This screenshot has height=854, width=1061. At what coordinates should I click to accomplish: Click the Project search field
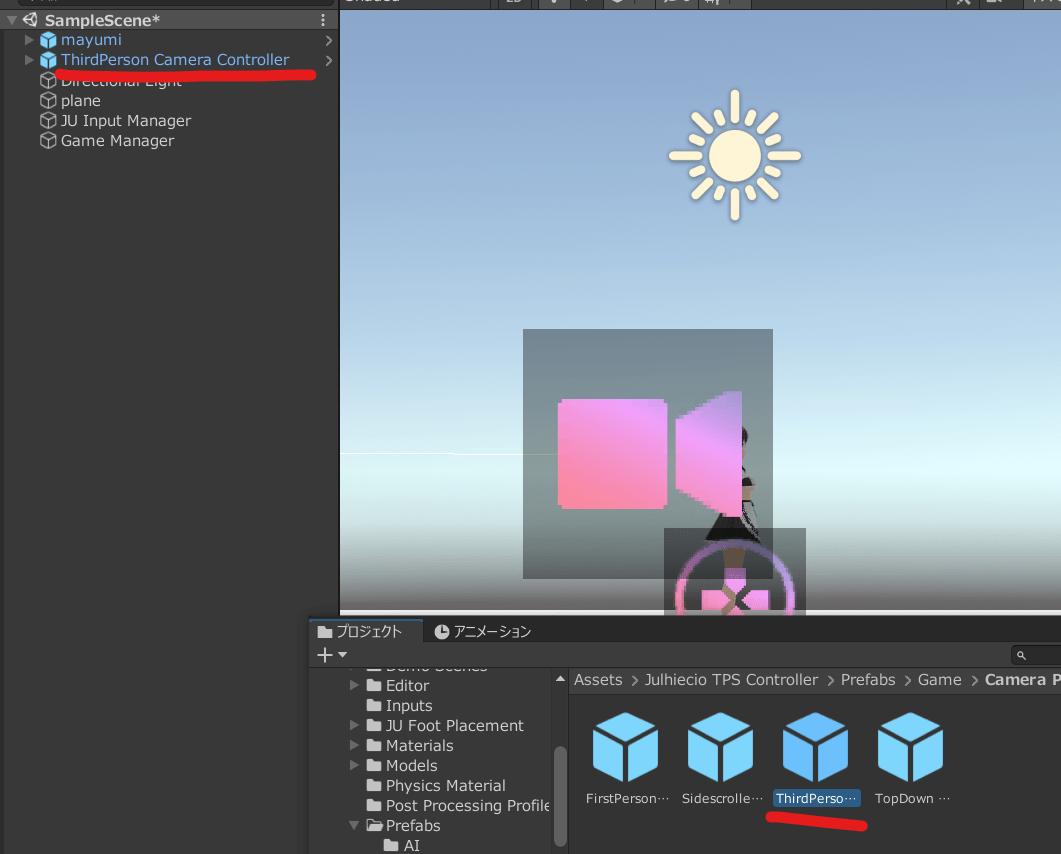(x=1036, y=655)
